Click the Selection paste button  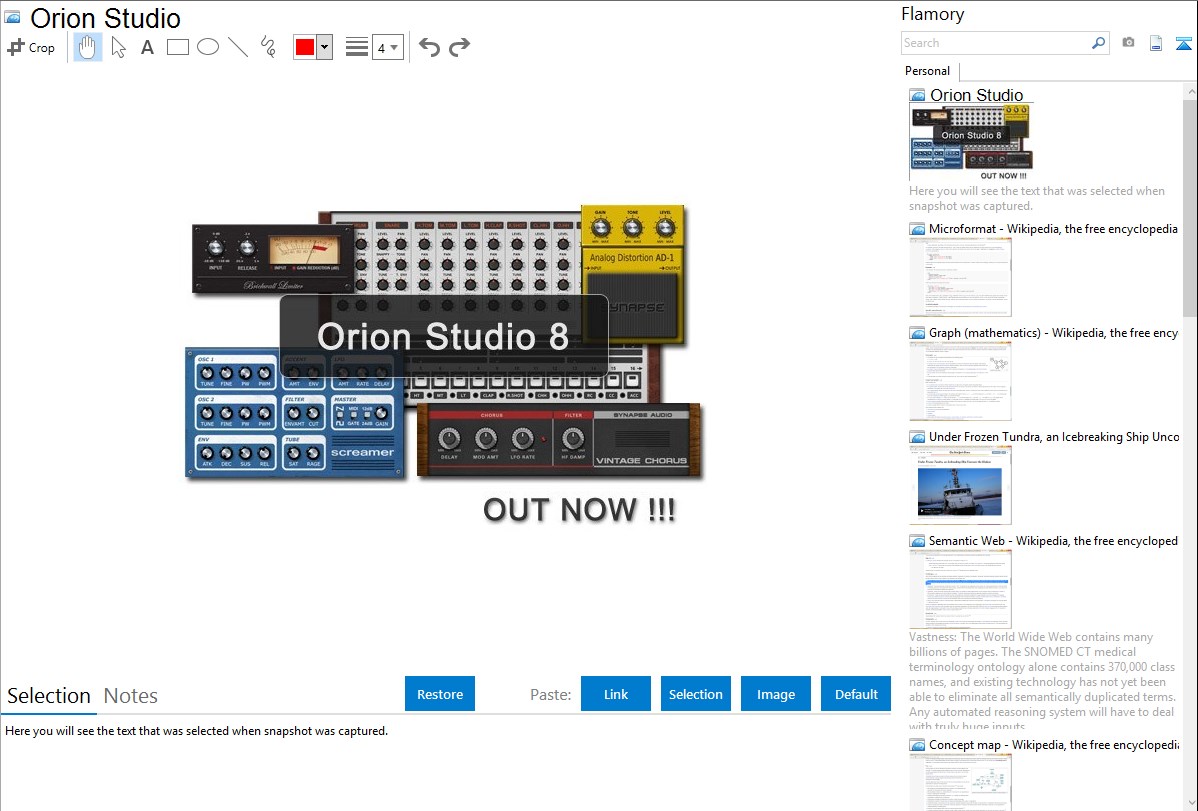click(x=696, y=694)
